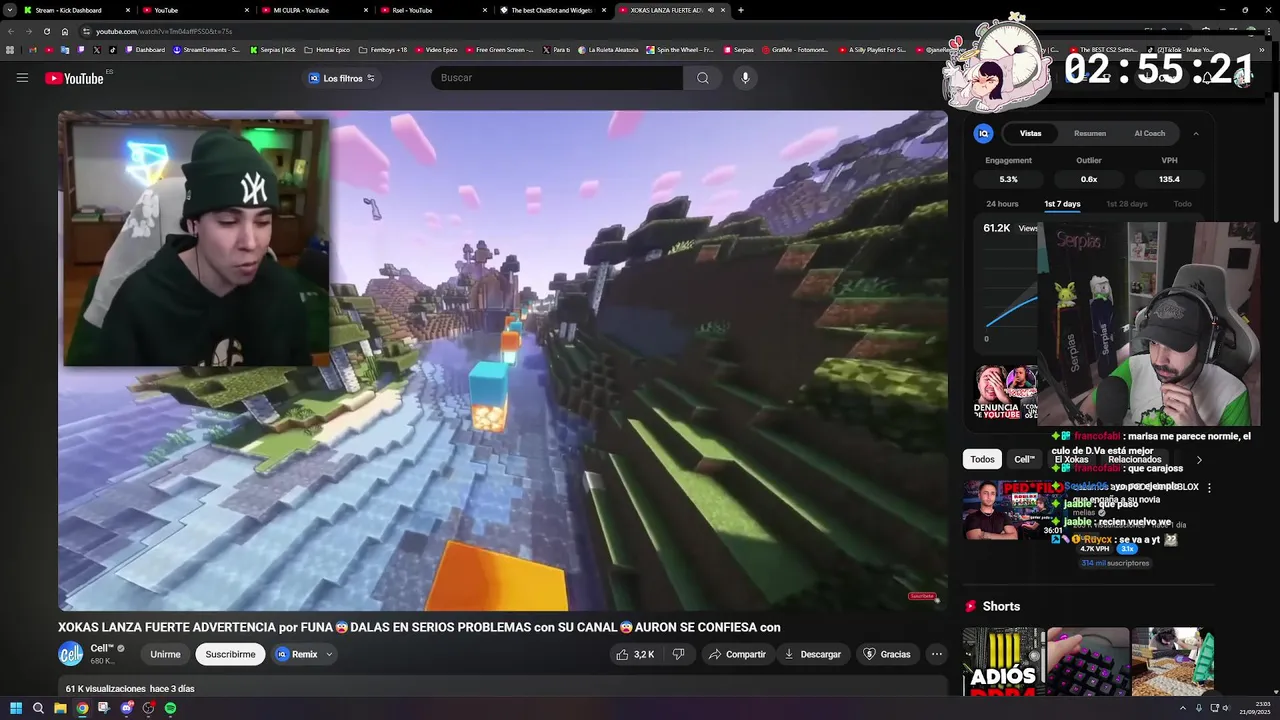
Task: Click the browser address bar URL
Action: (x=164, y=31)
